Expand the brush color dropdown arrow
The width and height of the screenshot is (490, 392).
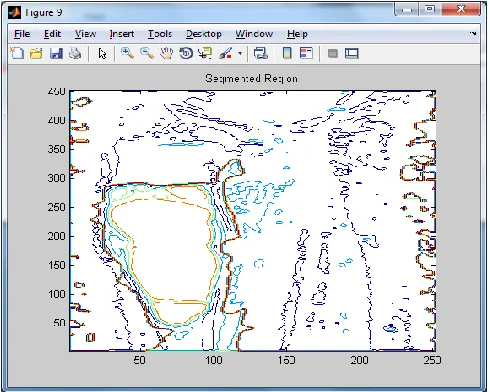click(240, 53)
